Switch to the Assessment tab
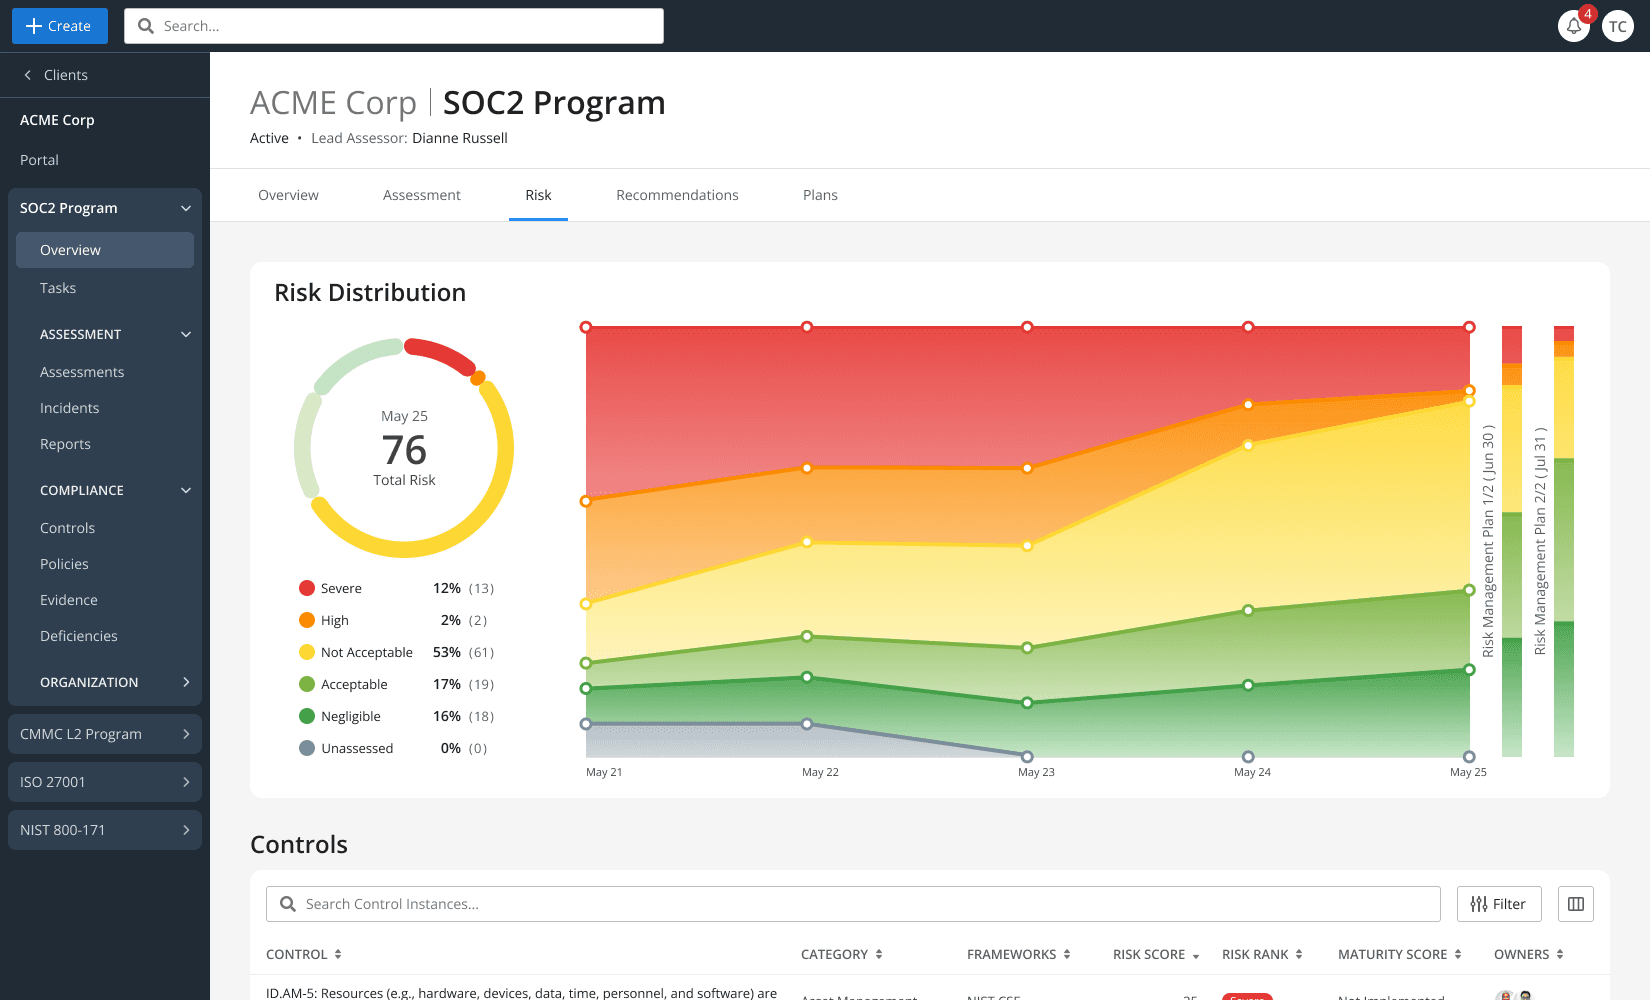Image resolution: width=1650 pixels, height=1000 pixels. pyautogui.click(x=422, y=195)
